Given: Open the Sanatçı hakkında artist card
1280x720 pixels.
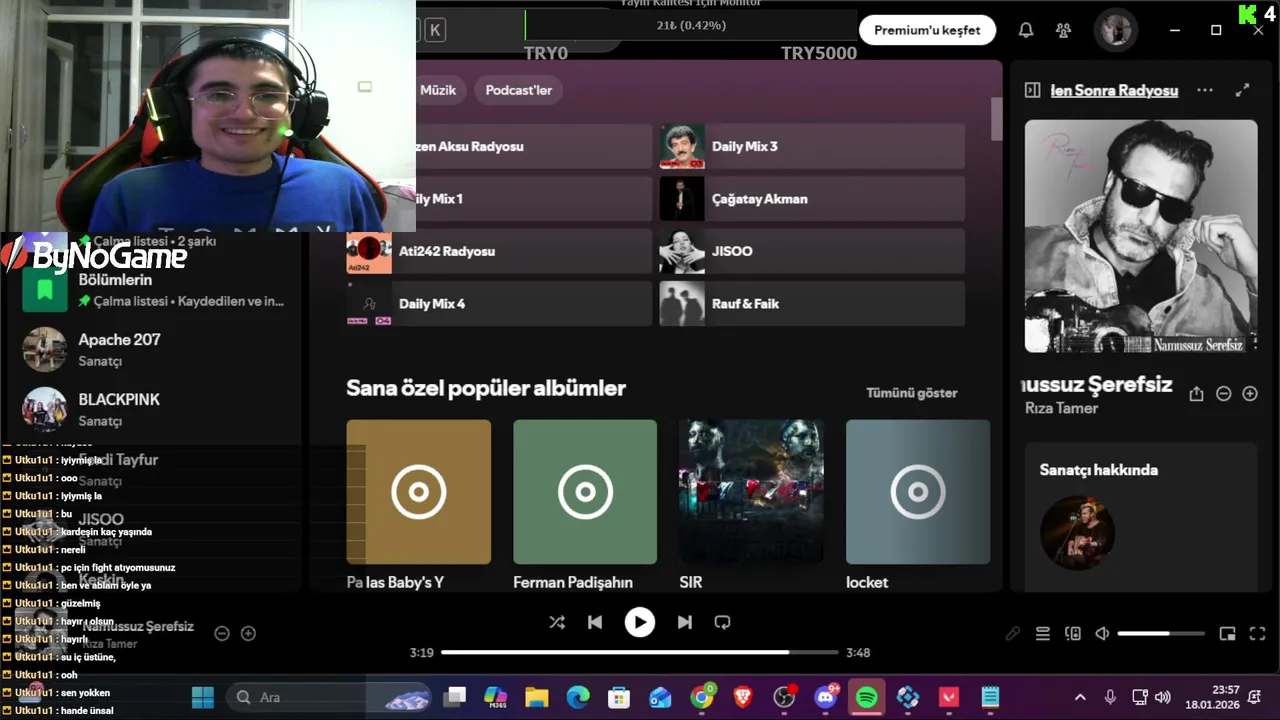Looking at the screenshot, I should (1141, 517).
